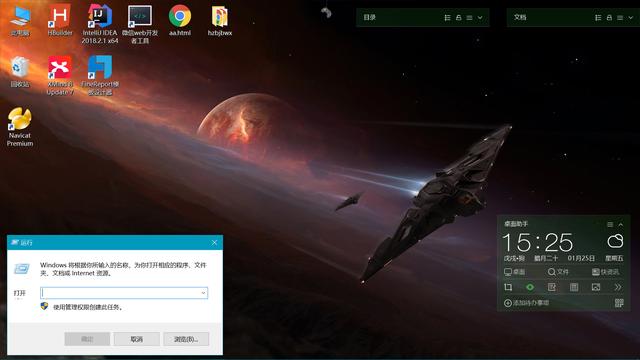Select the aa.html Chrome file icon
The height and width of the screenshot is (360, 640).
click(x=180, y=21)
